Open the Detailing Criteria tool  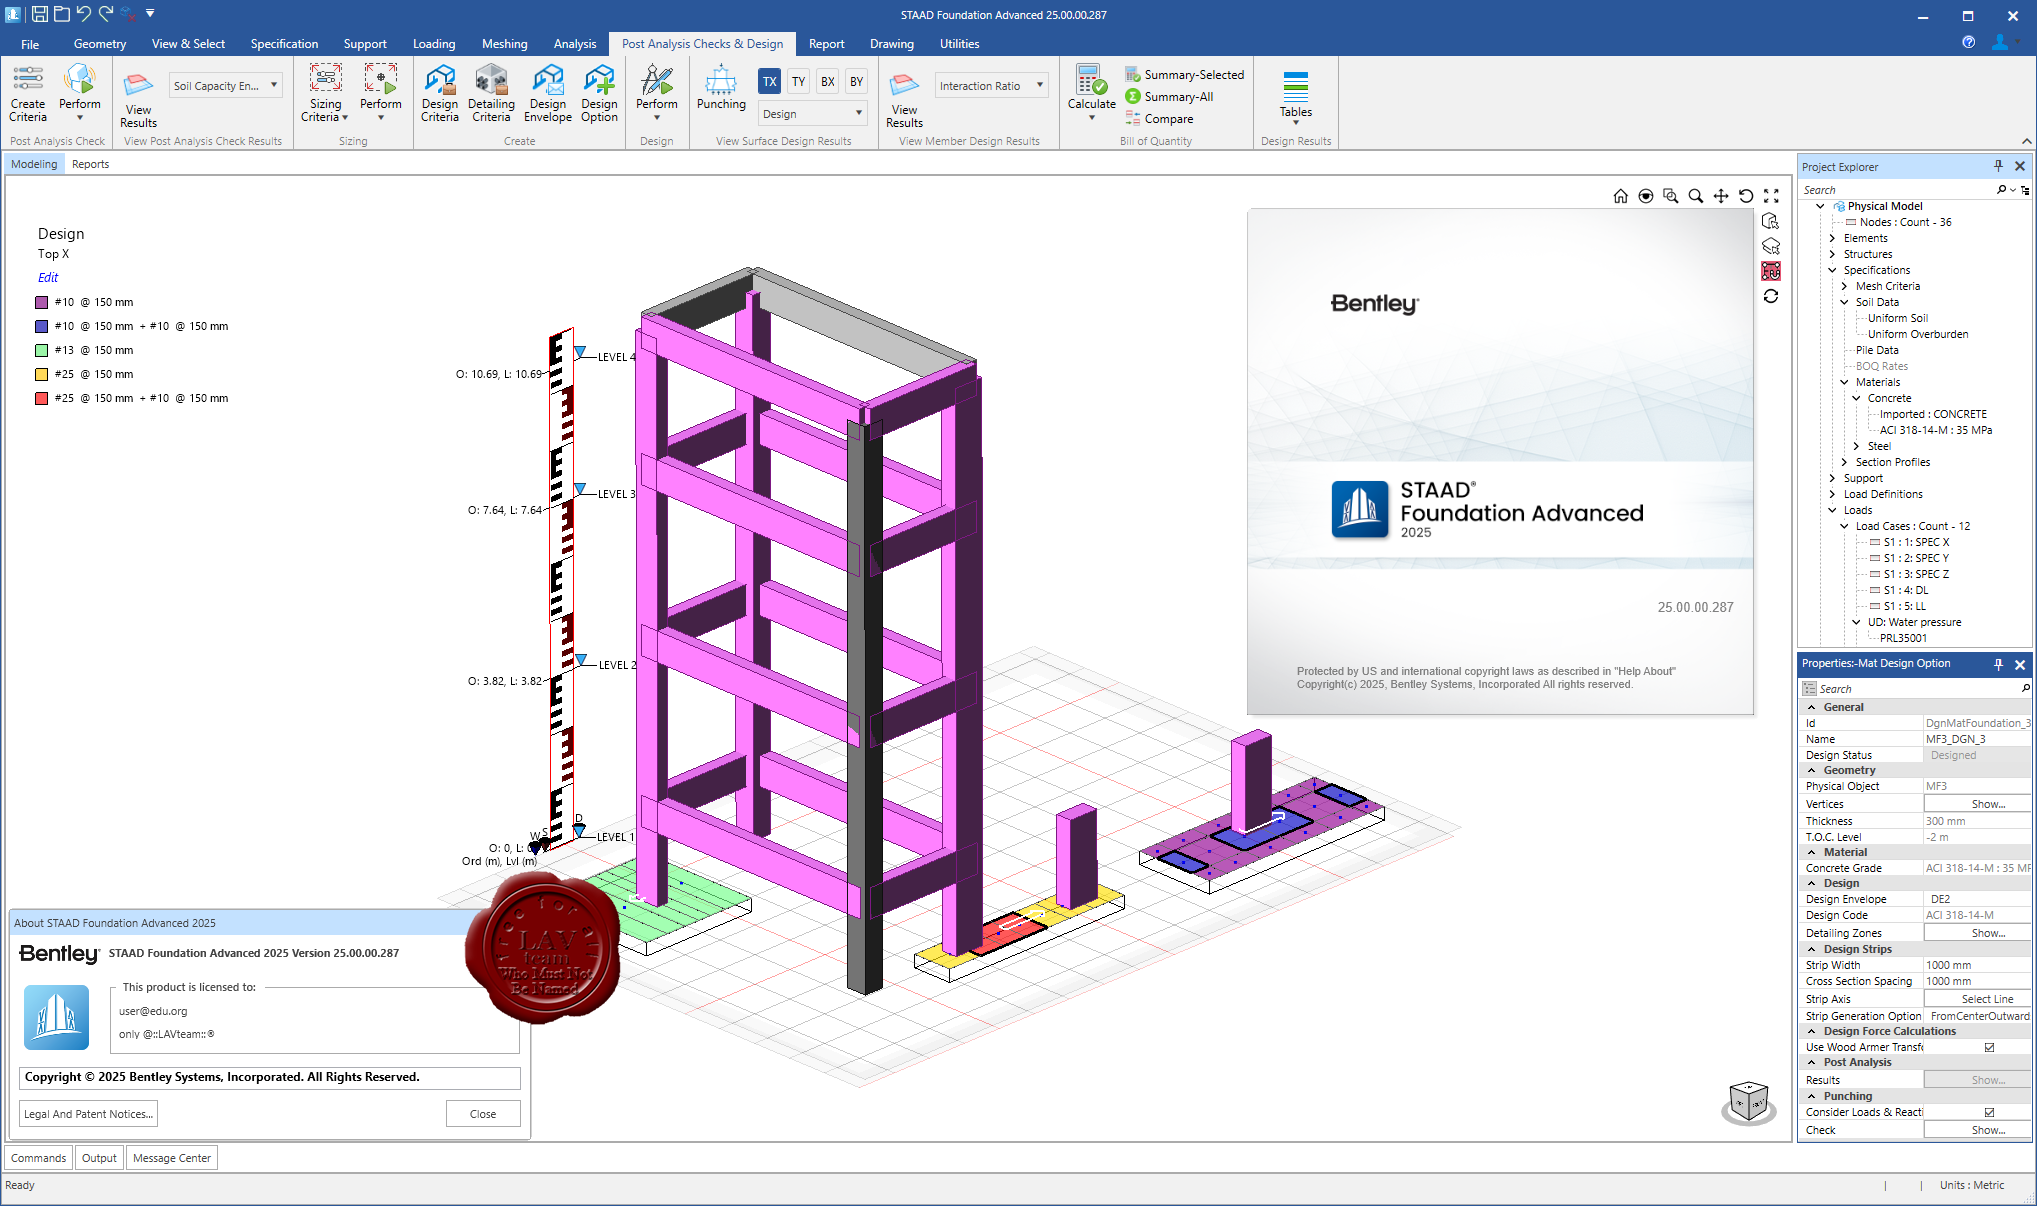491,94
